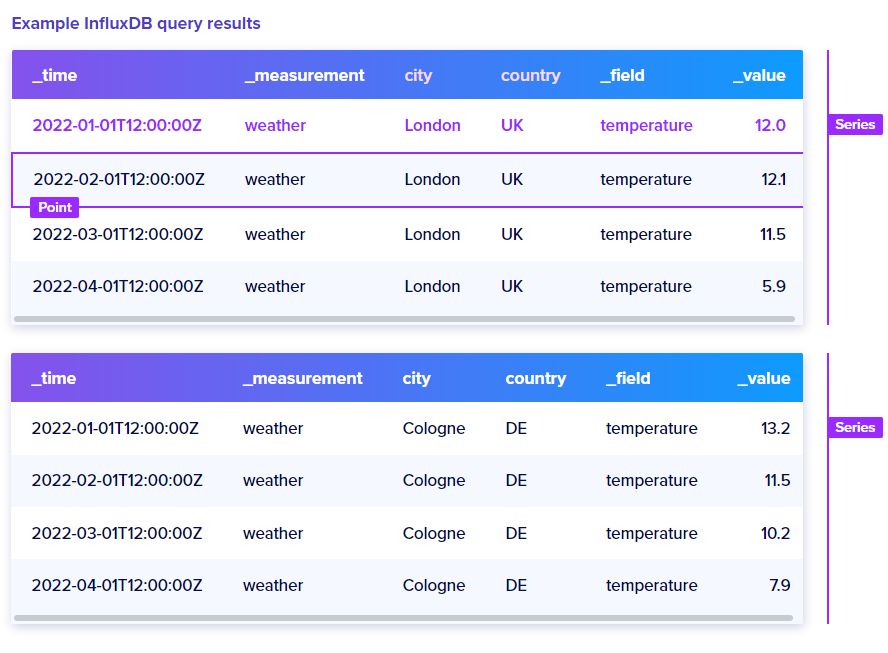
Task: Click the Series badge beside the Cologne table
Action: coord(855,428)
